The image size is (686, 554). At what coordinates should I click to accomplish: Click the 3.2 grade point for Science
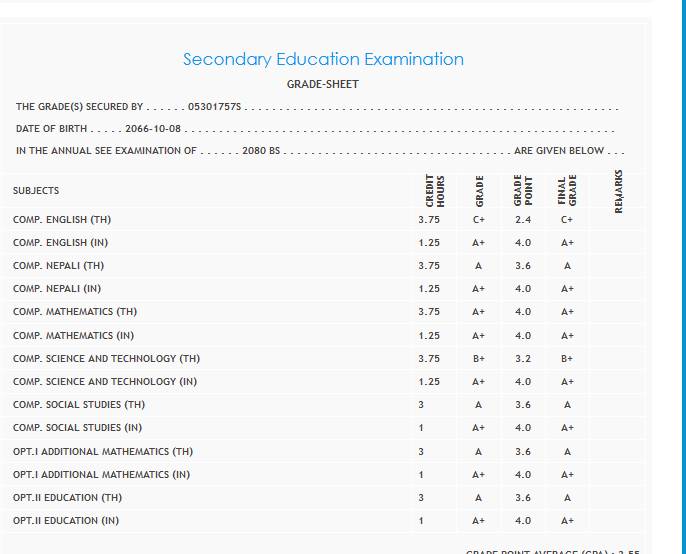pyautogui.click(x=523, y=358)
